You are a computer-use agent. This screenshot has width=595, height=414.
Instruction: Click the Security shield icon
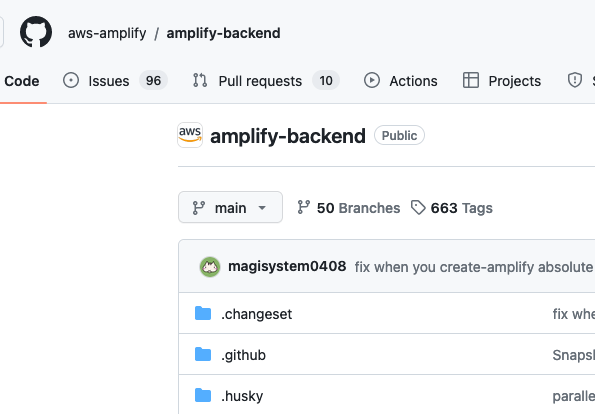tap(575, 80)
